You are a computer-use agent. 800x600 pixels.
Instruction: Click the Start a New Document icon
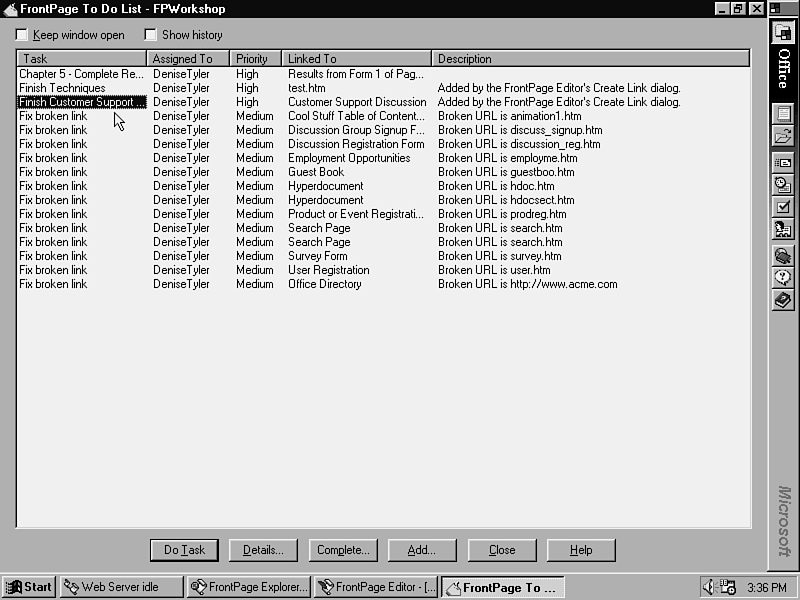pos(783,114)
